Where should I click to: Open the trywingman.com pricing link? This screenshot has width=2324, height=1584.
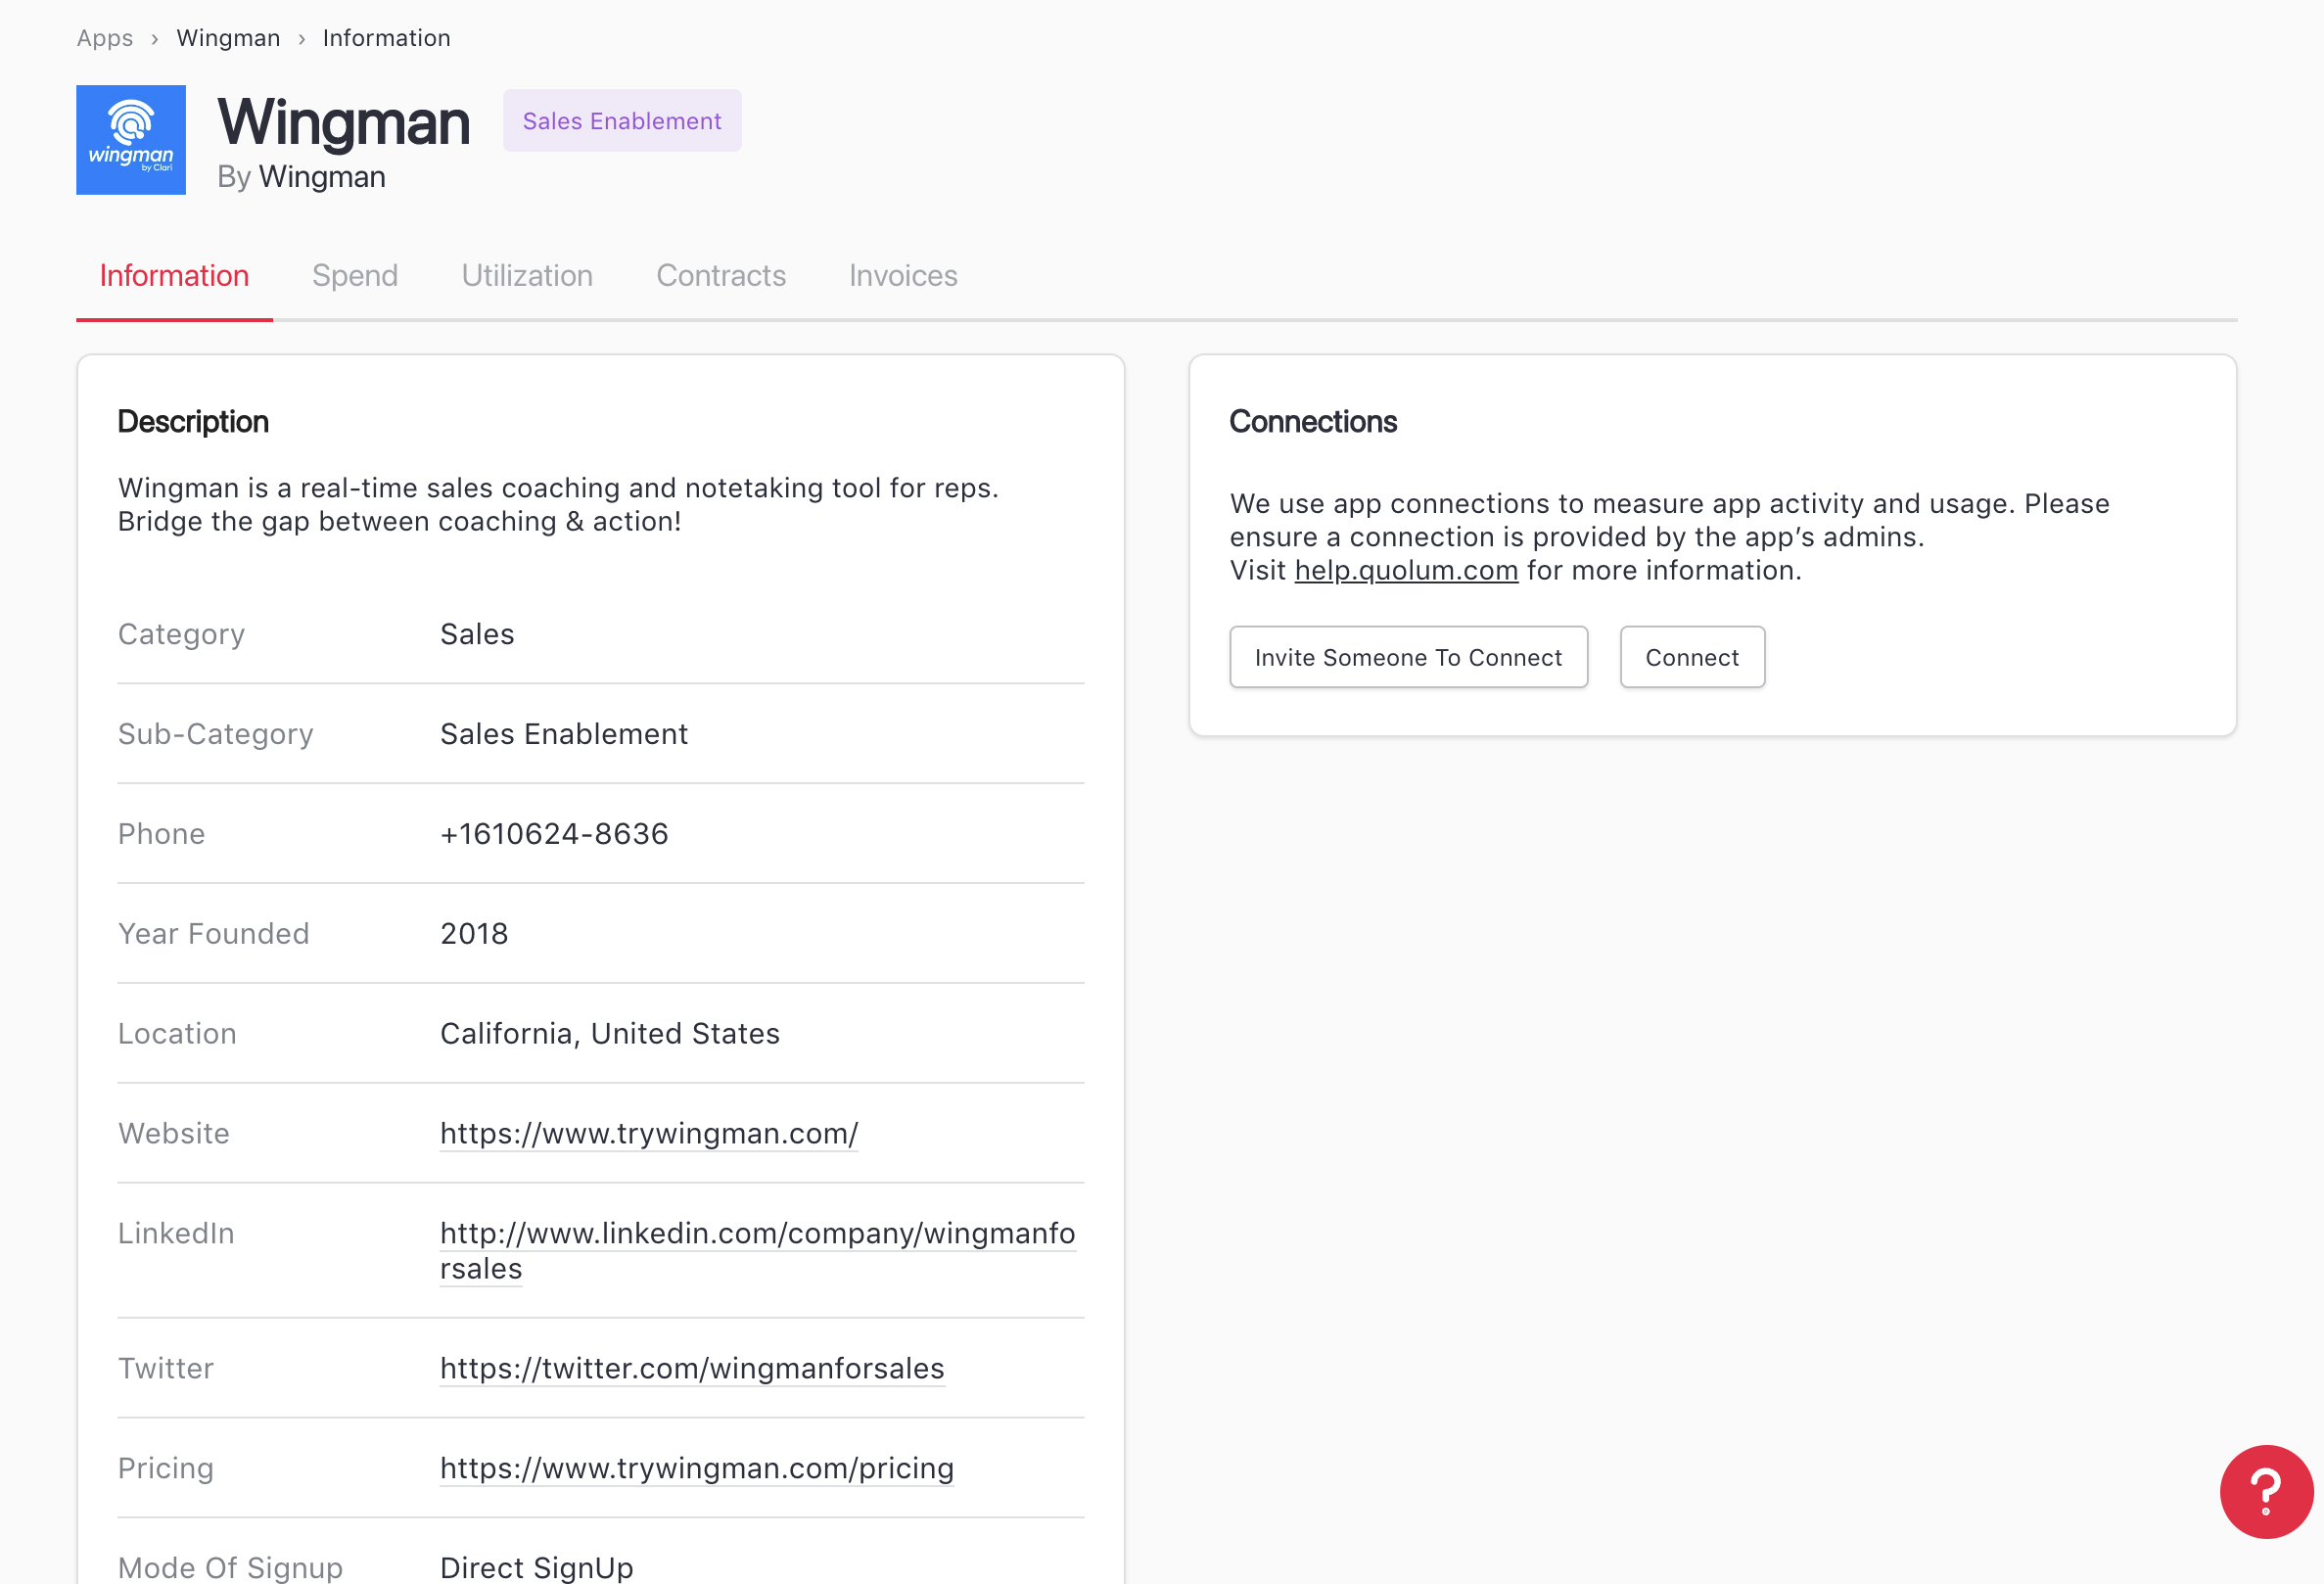(x=697, y=1468)
